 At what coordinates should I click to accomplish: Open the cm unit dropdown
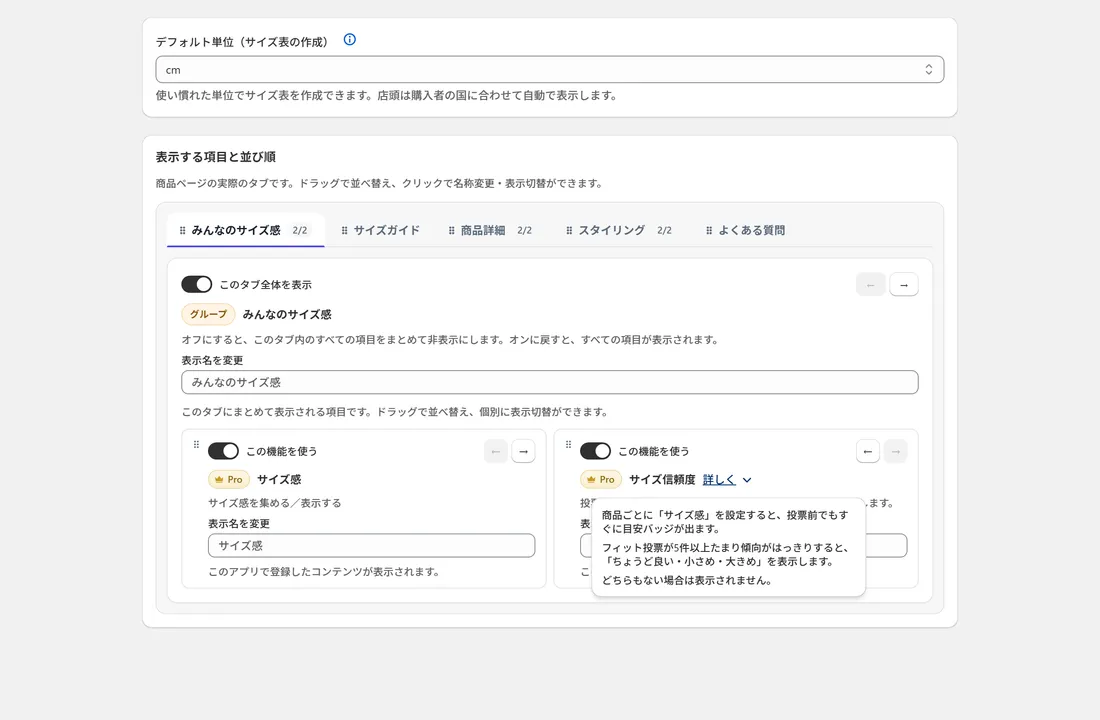pyautogui.click(x=549, y=69)
